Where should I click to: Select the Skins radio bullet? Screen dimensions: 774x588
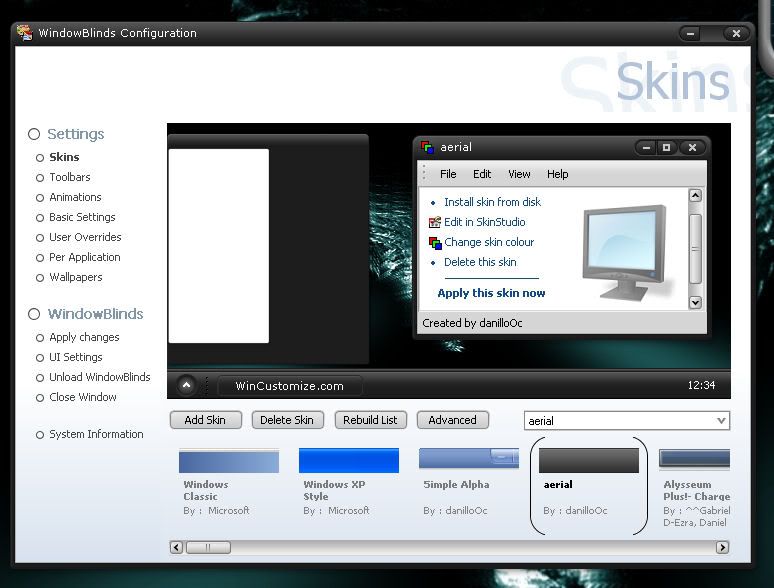pyautogui.click(x=40, y=158)
